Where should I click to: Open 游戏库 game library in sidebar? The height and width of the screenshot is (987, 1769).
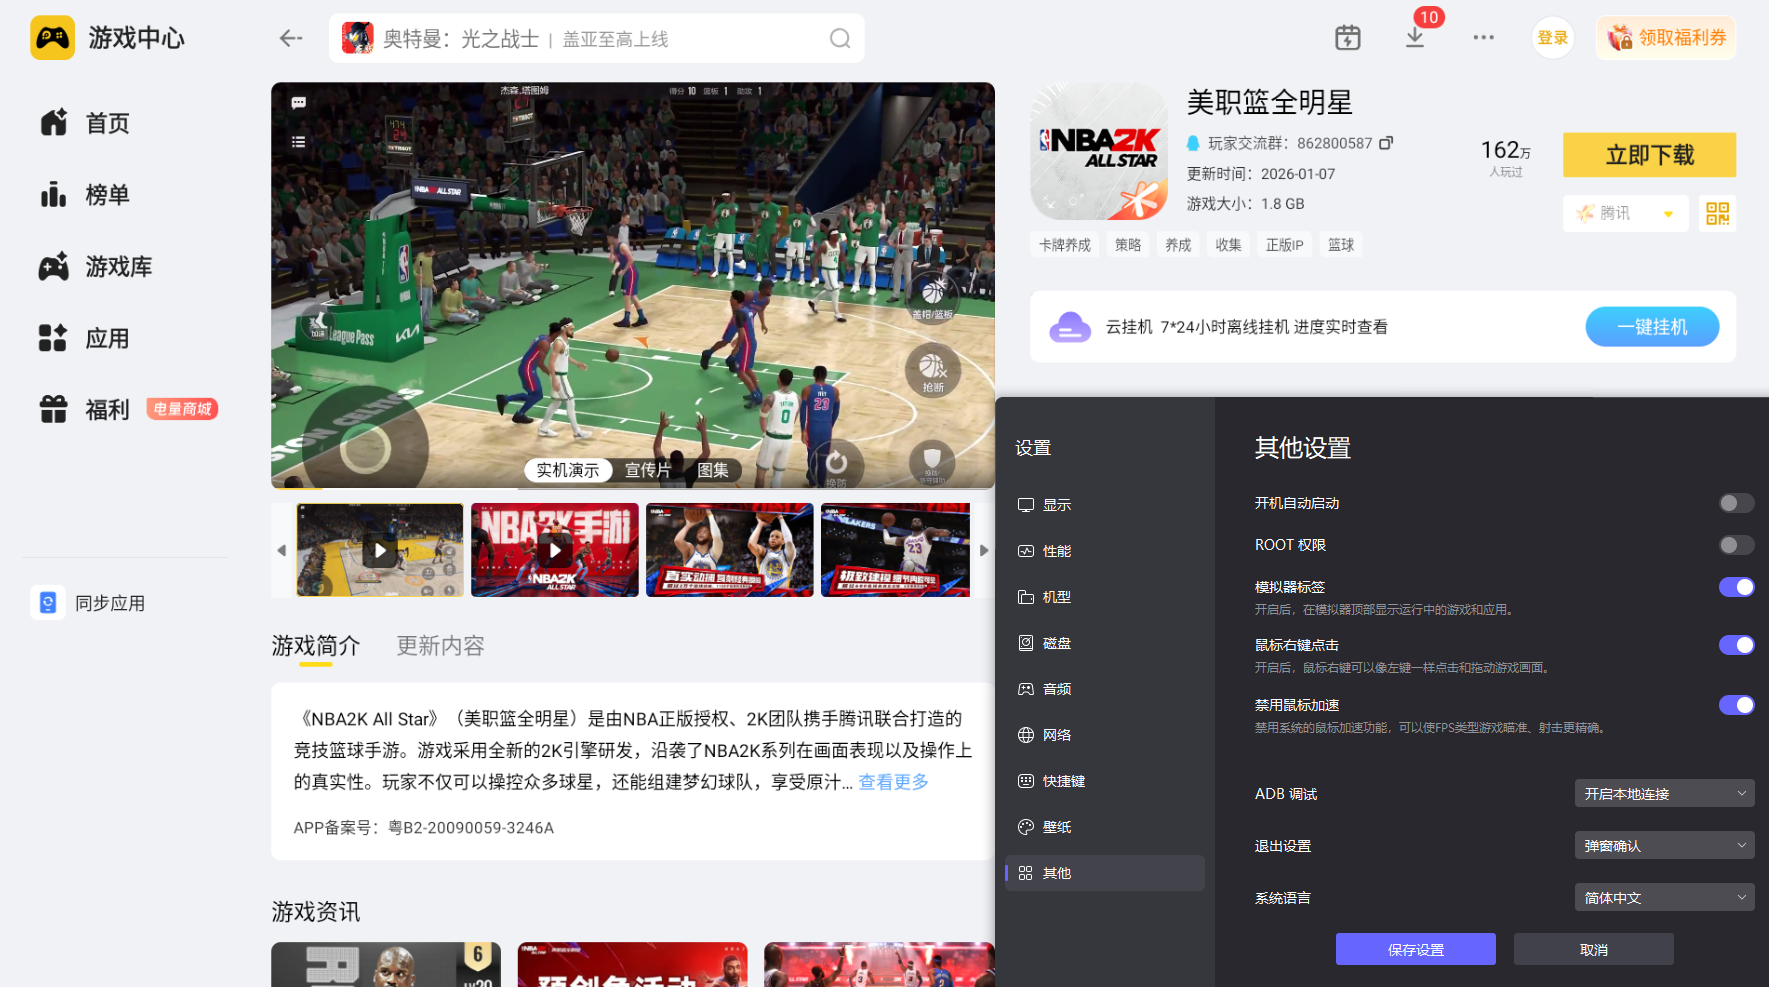(96, 267)
